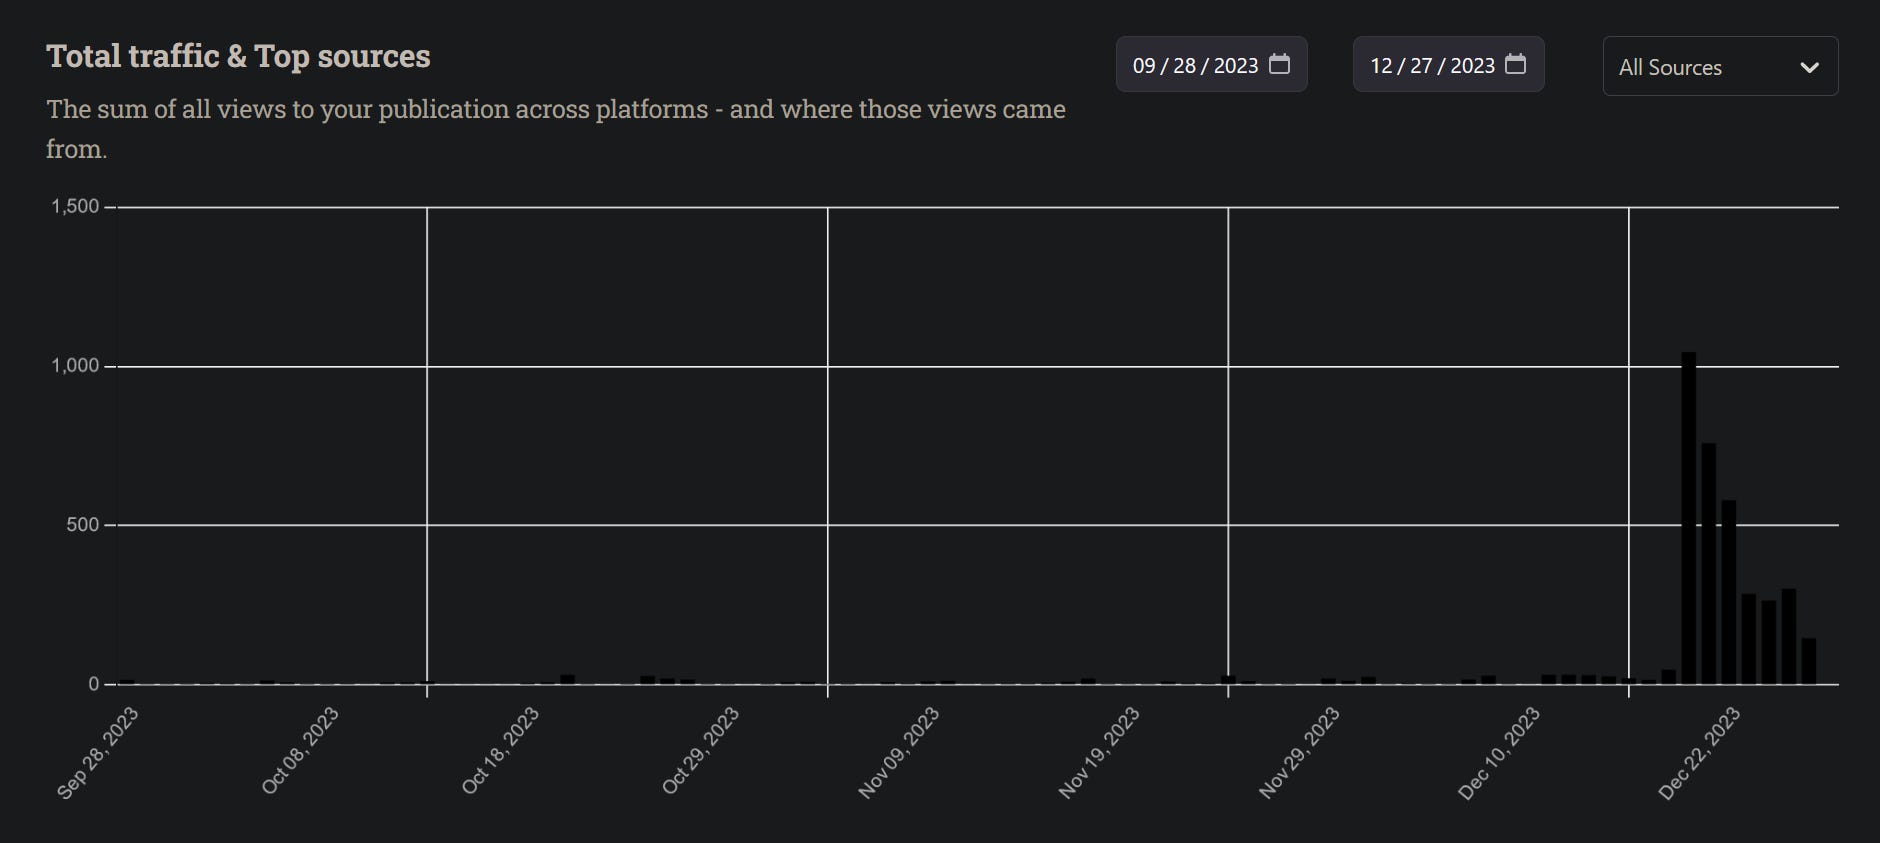Viewport: 1880px width, 843px height.
Task: Click the 12 / 27 / 2023 end date field
Action: 1448,65
